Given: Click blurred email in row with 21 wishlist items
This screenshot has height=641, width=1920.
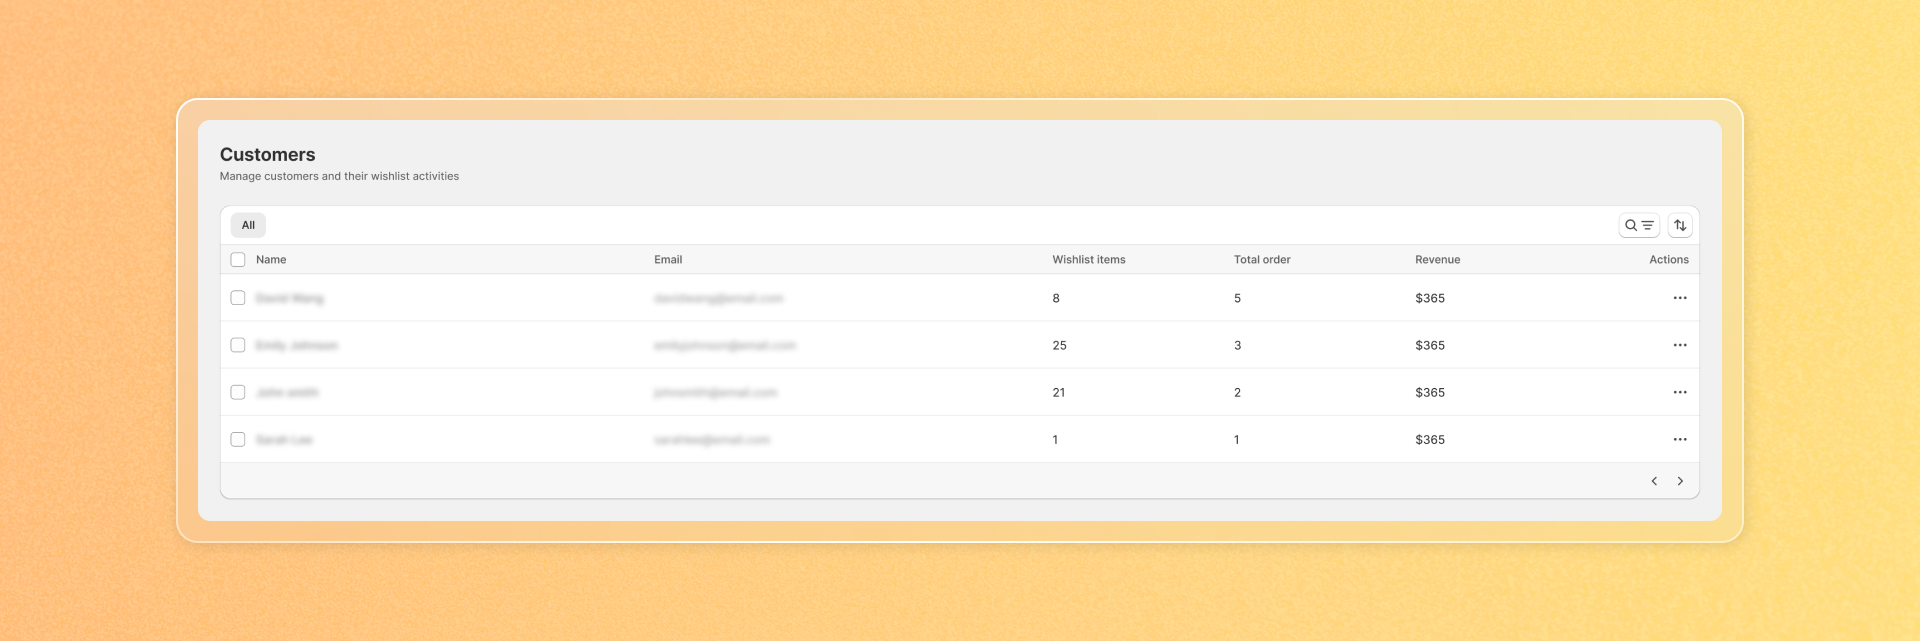Looking at the screenshot, I should click(716, 392).
